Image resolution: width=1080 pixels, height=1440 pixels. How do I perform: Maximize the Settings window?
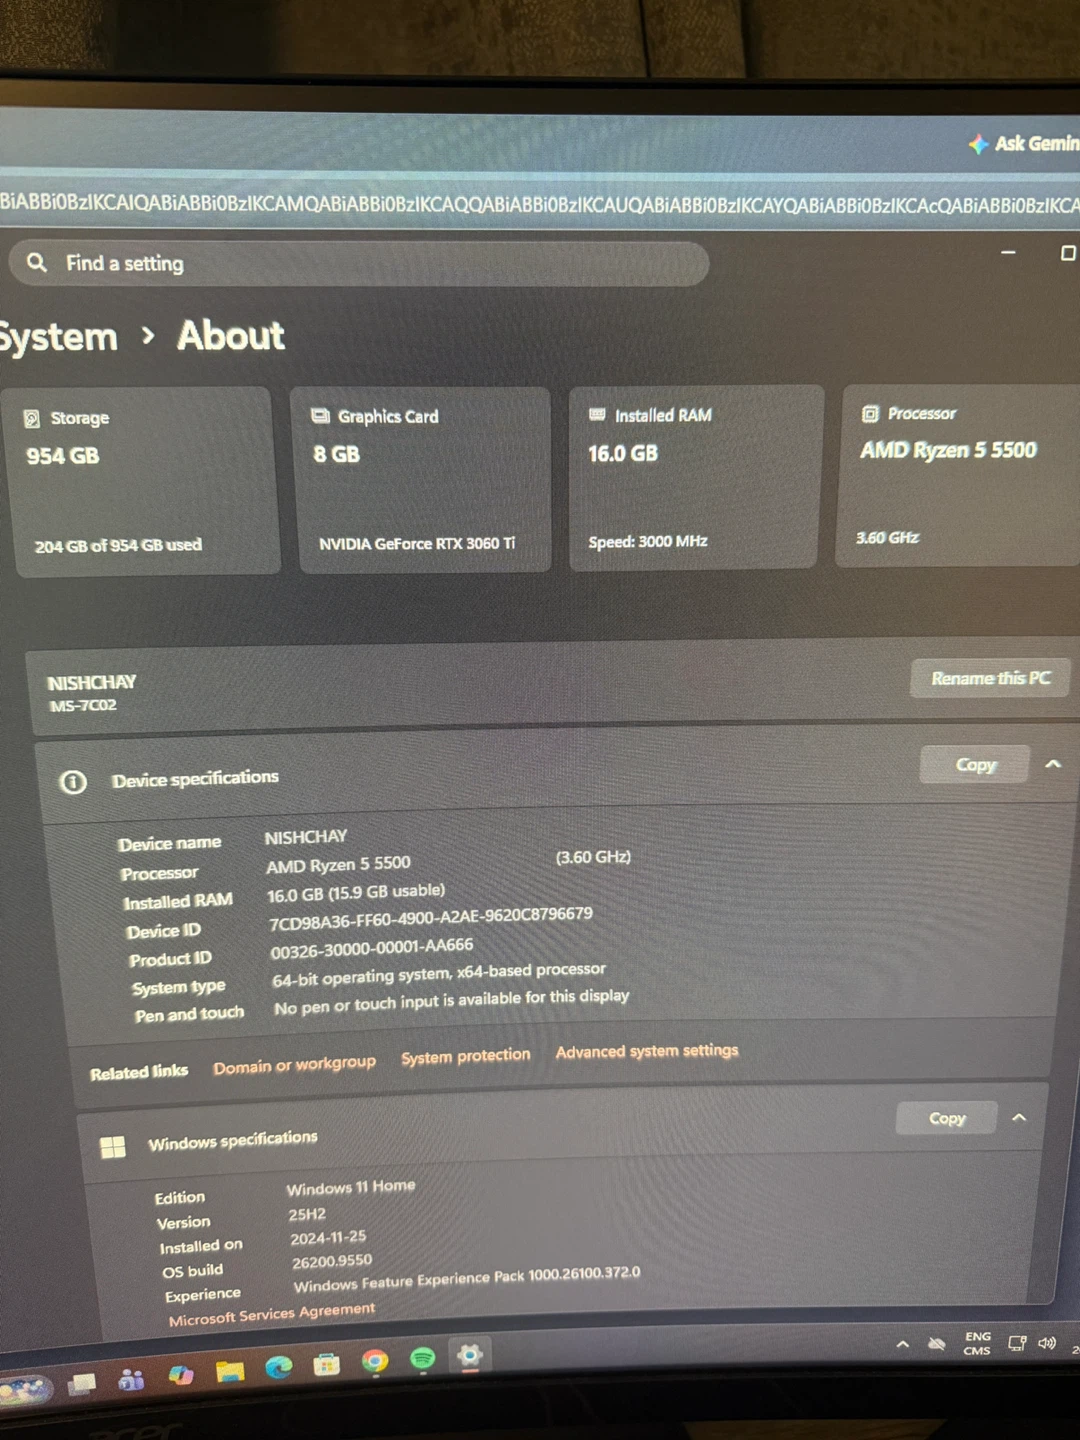(1068, 253)
